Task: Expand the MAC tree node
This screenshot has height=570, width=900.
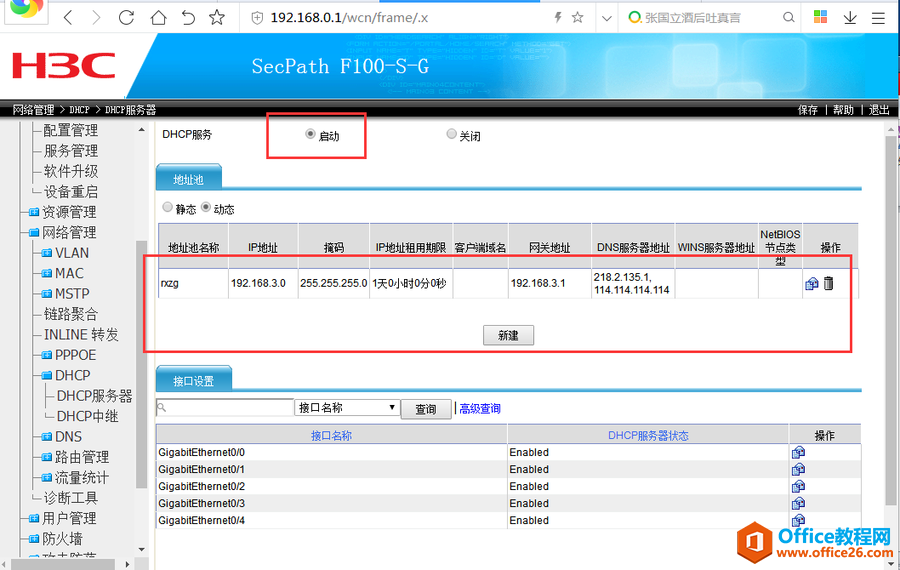Action: click(x=47, y=273)
